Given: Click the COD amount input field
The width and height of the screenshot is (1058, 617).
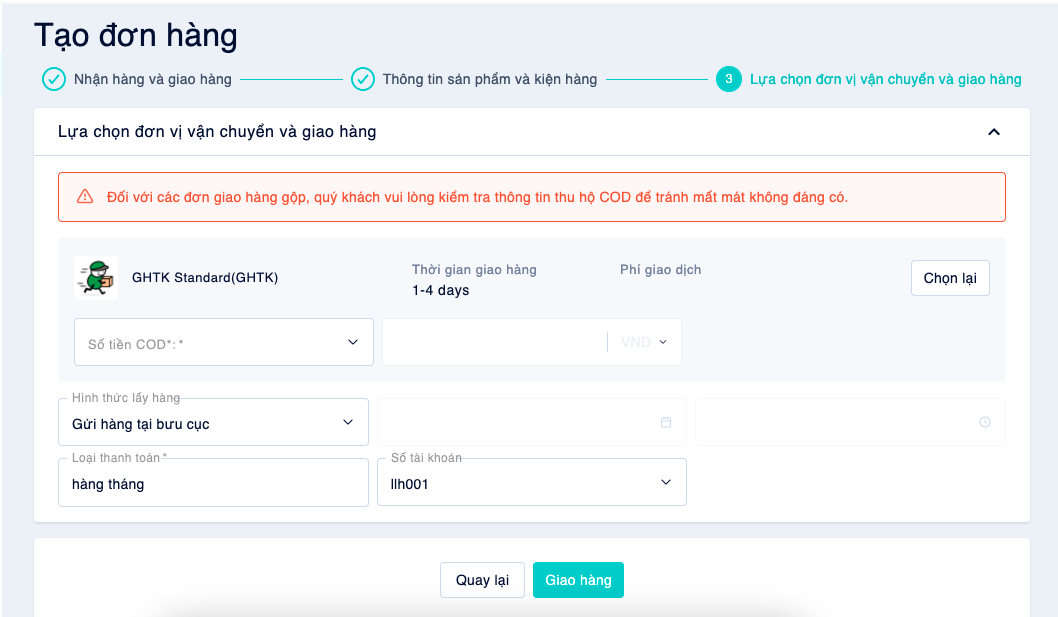Looking at the screenshot, I should 496,342.
